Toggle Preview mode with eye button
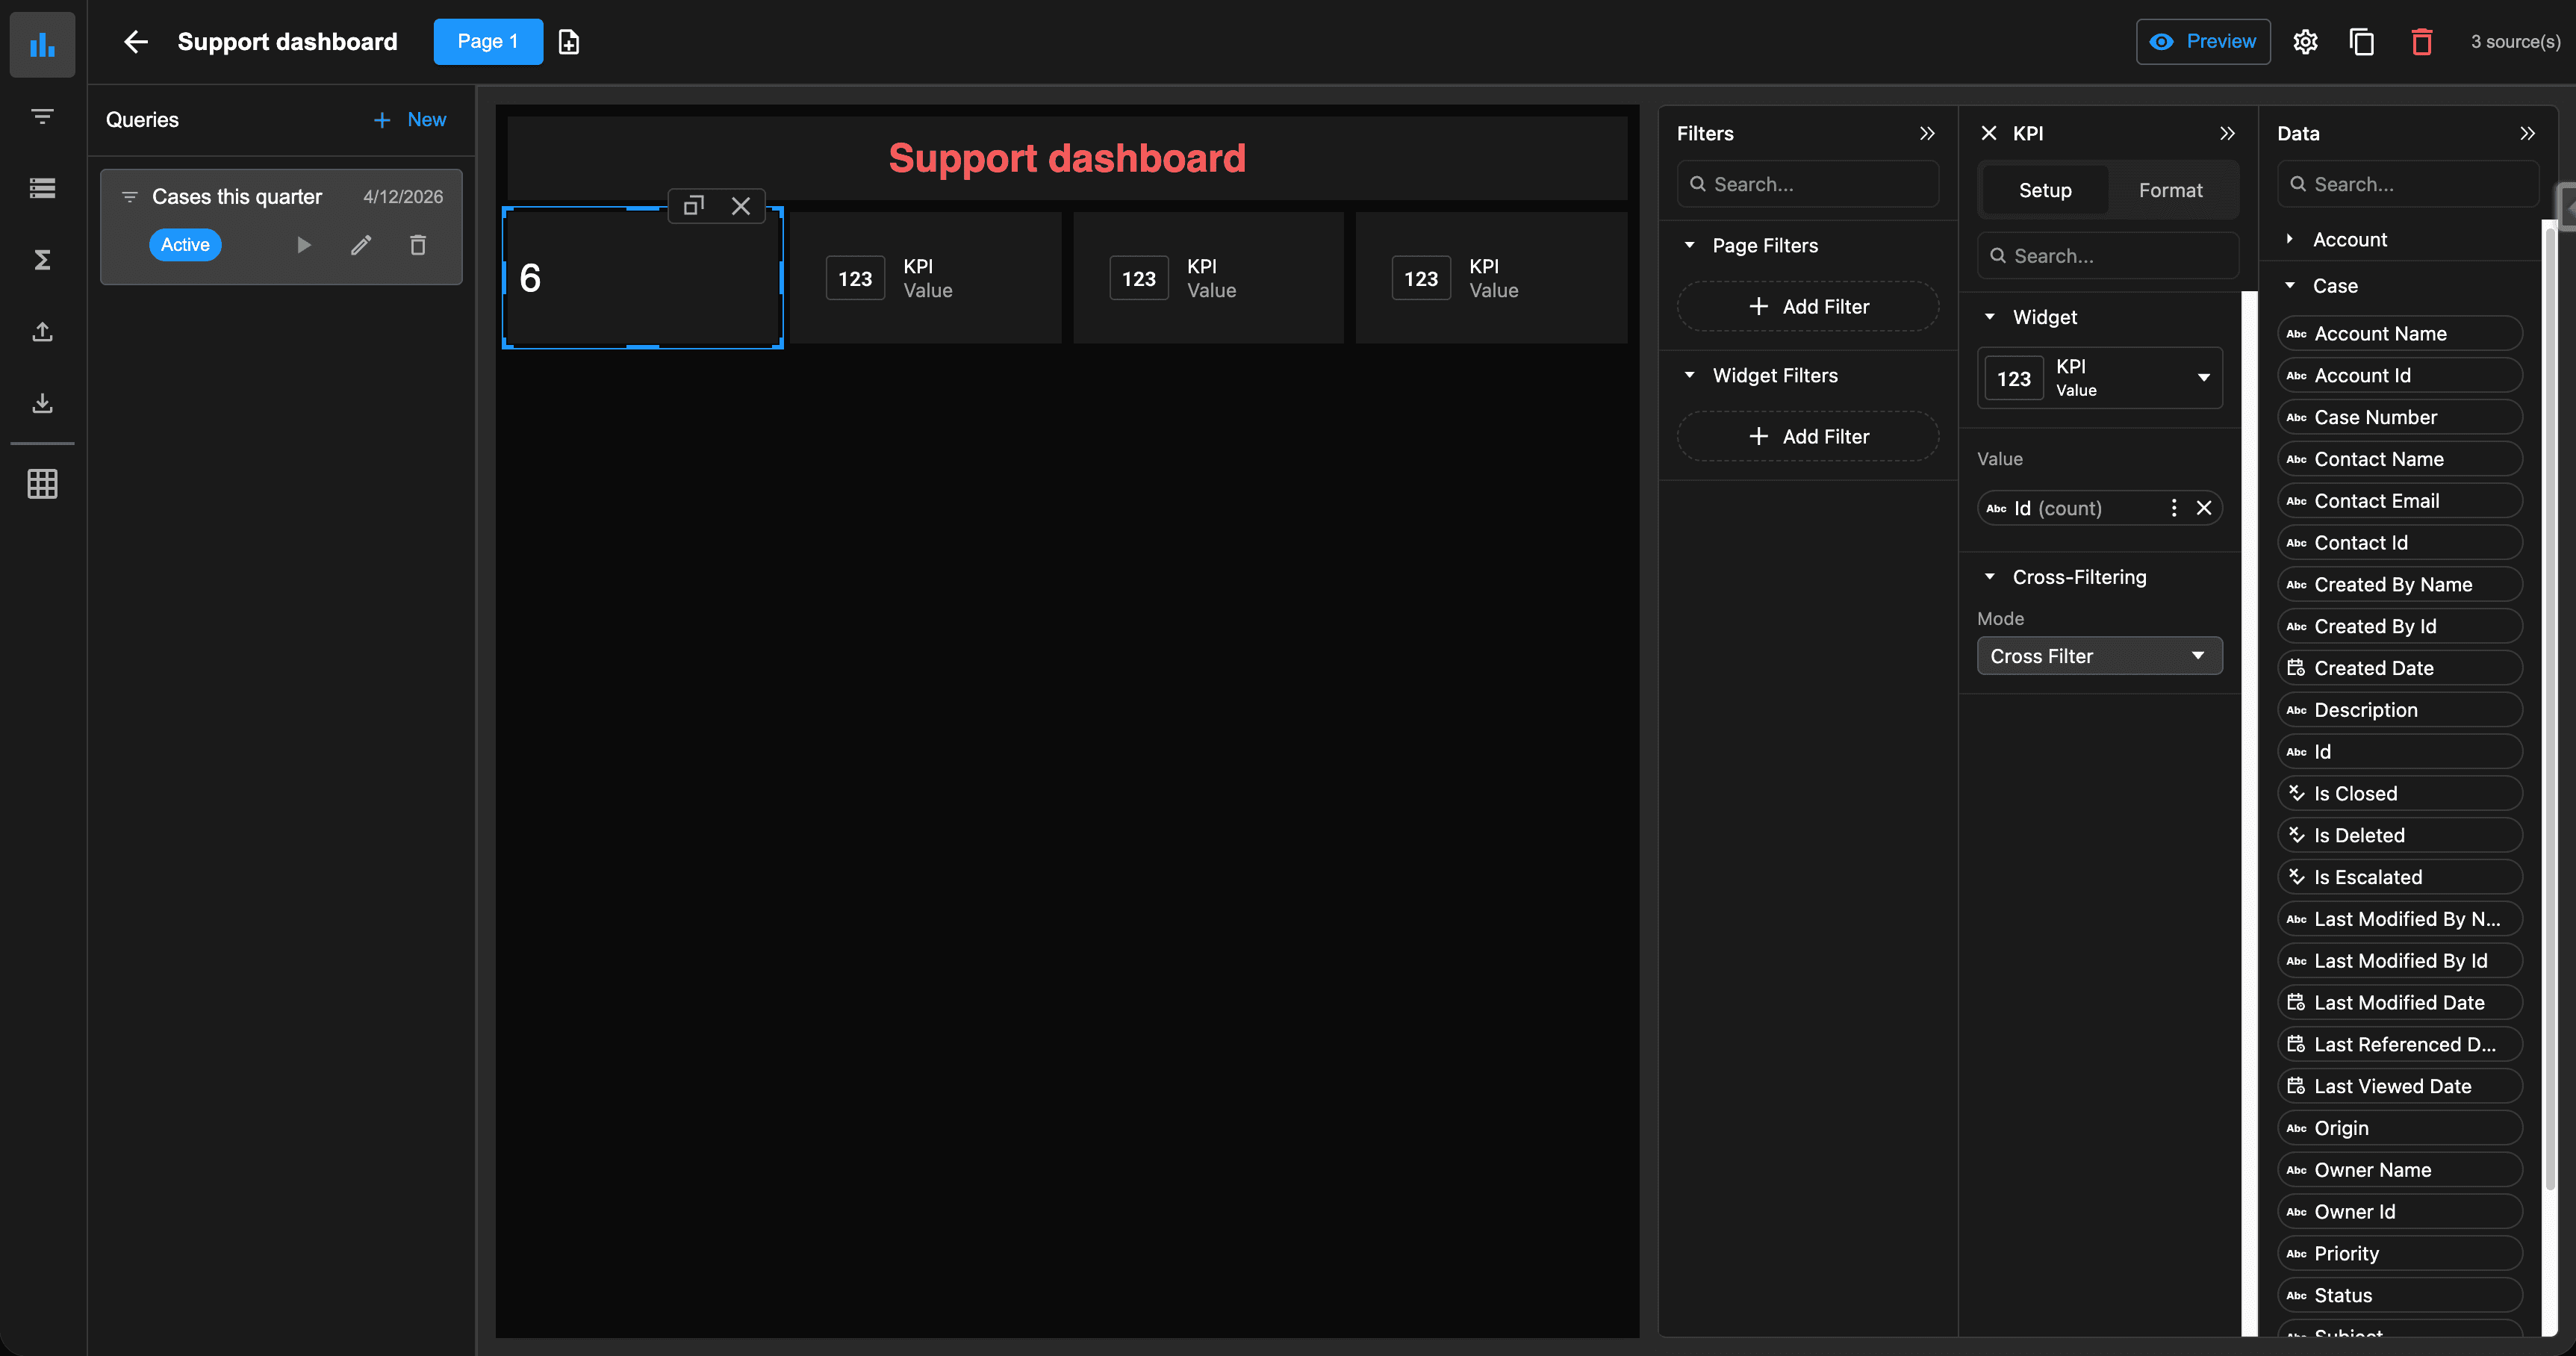 (2203, 42)
